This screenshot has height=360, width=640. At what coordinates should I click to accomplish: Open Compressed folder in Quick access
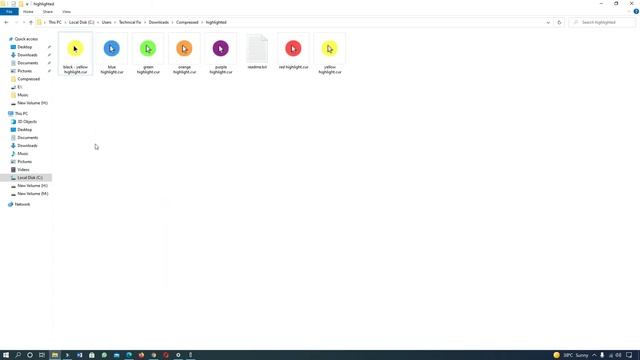[x=29, y=79]
